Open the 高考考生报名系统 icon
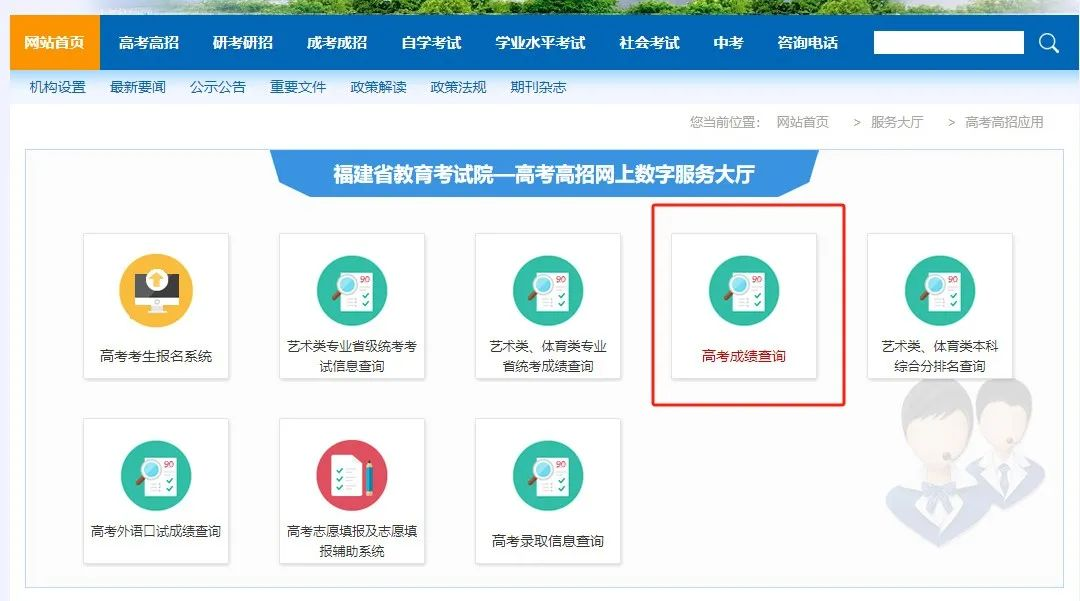 coord(156,305)
